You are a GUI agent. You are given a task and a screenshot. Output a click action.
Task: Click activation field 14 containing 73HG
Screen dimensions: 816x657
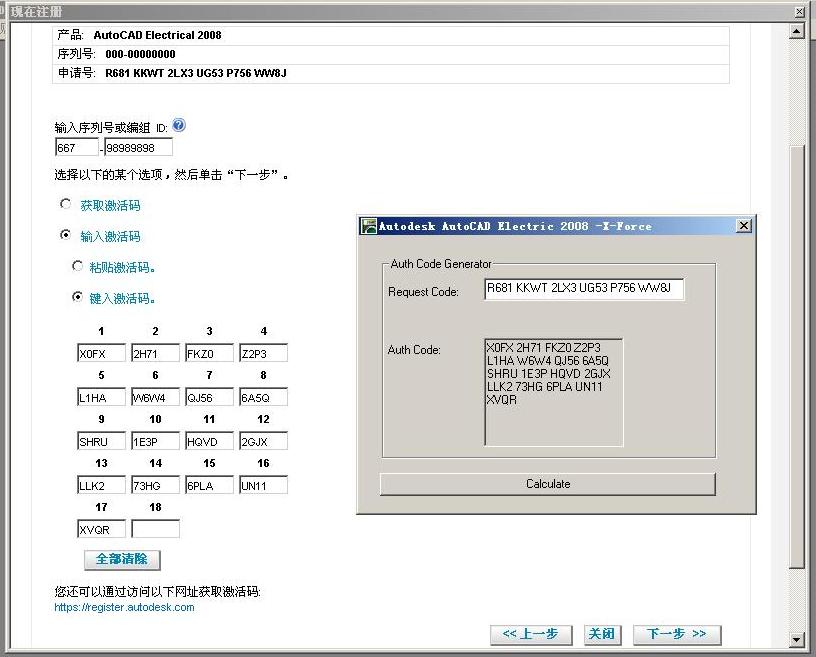(x=155, y=485)
